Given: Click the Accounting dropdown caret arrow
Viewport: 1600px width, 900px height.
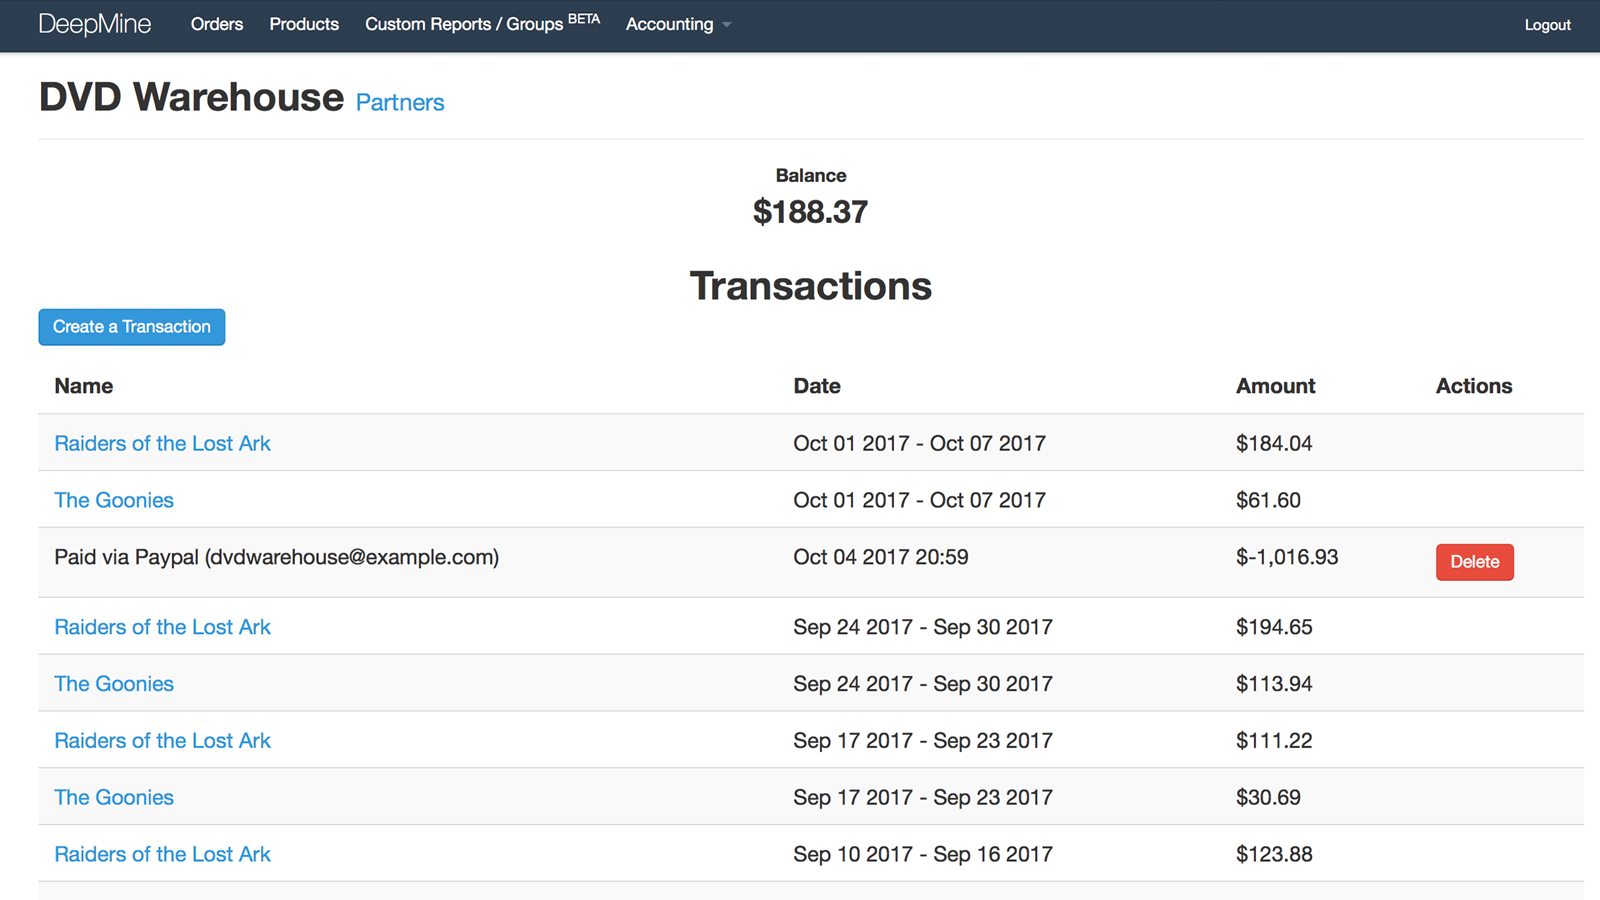Looking at the screenshot, I should (x=727, y=25).
